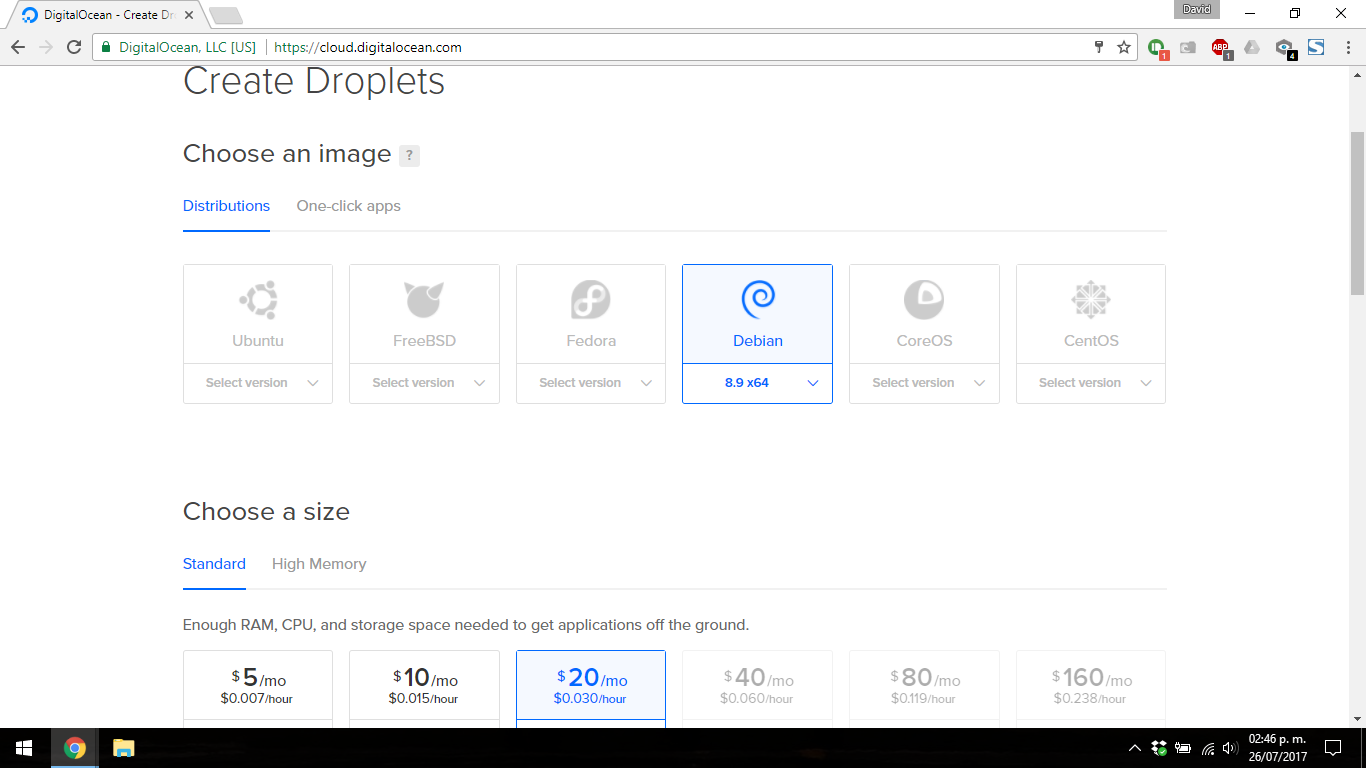The width and height of the screenshot is (1366, 768).
Task: Click the David profile button
Action: pos(1196,10)
